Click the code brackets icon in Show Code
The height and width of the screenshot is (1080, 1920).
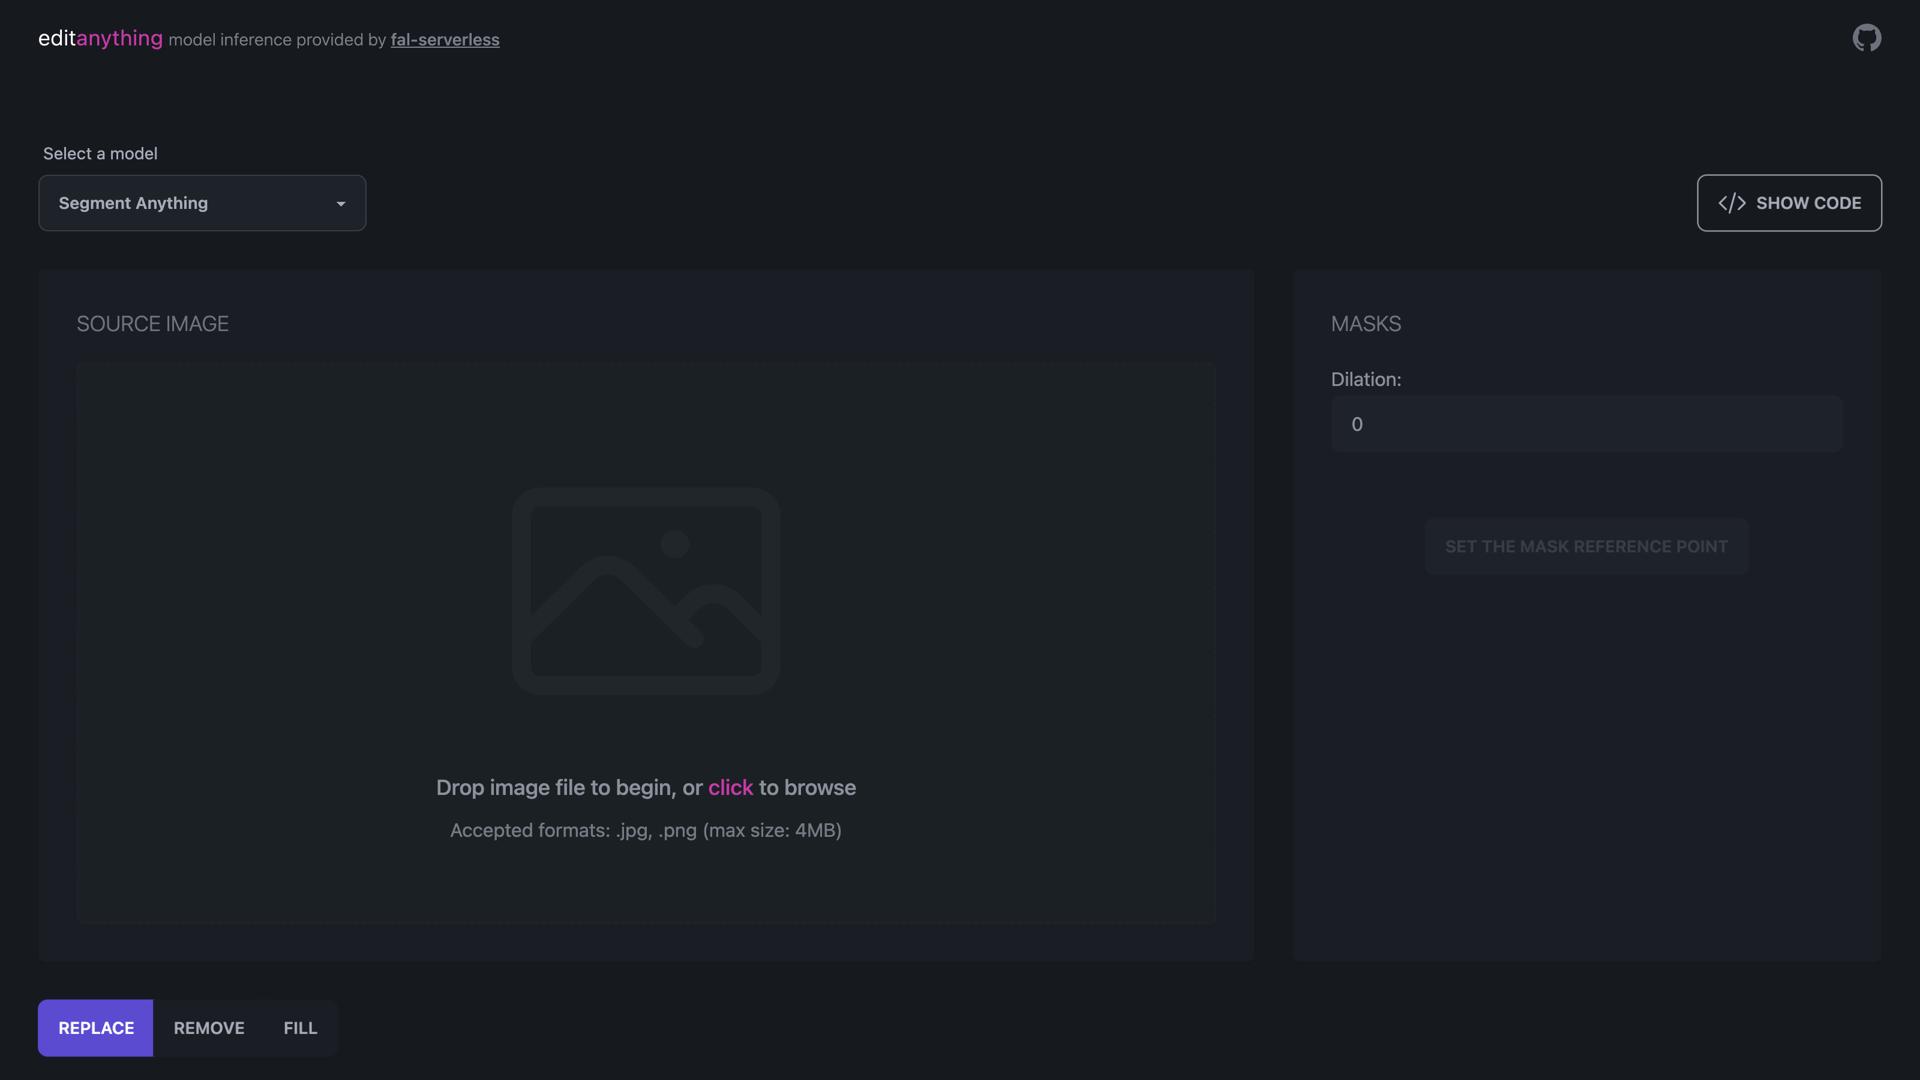pyautogui.click(x=1732, y=203)
